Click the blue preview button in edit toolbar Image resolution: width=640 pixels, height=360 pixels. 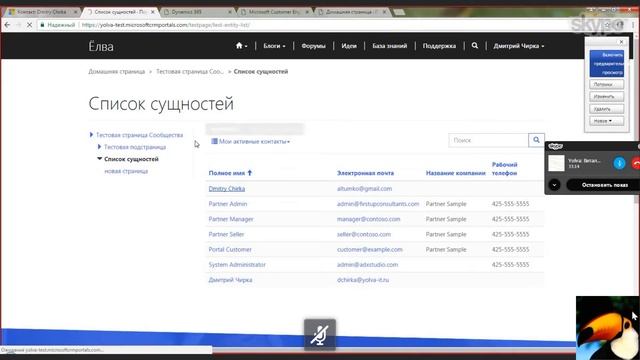click(607, 64)
